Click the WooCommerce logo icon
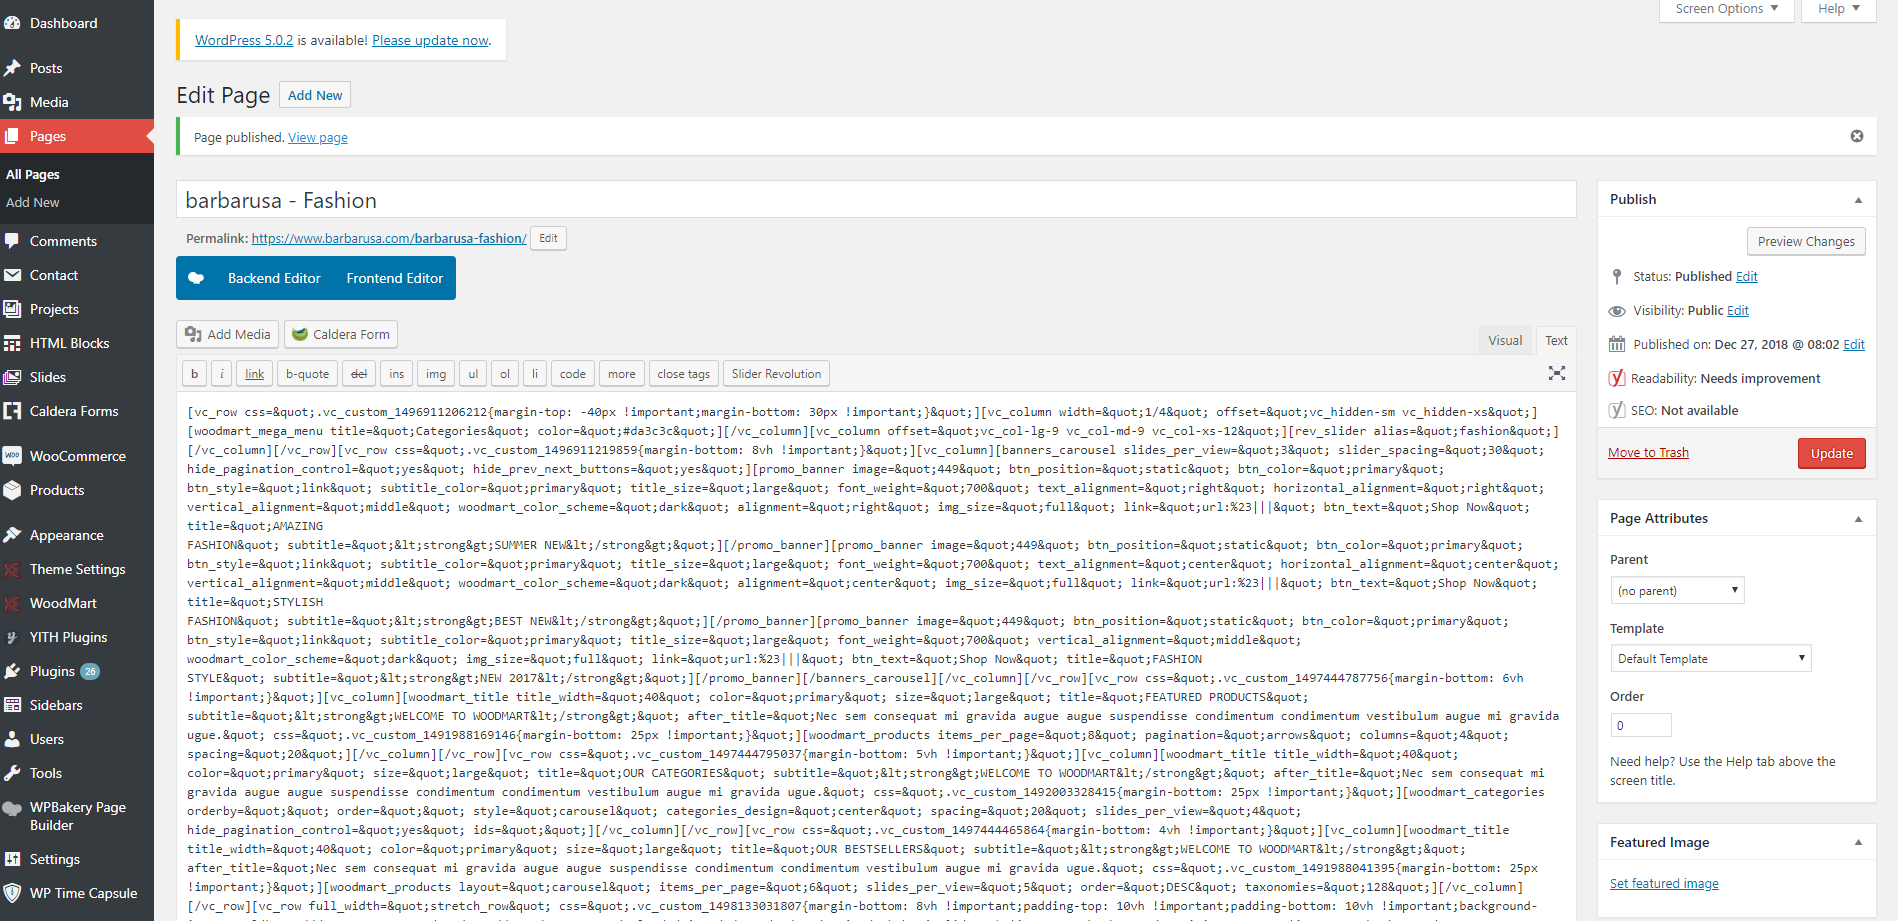 (x=12, y=456)
